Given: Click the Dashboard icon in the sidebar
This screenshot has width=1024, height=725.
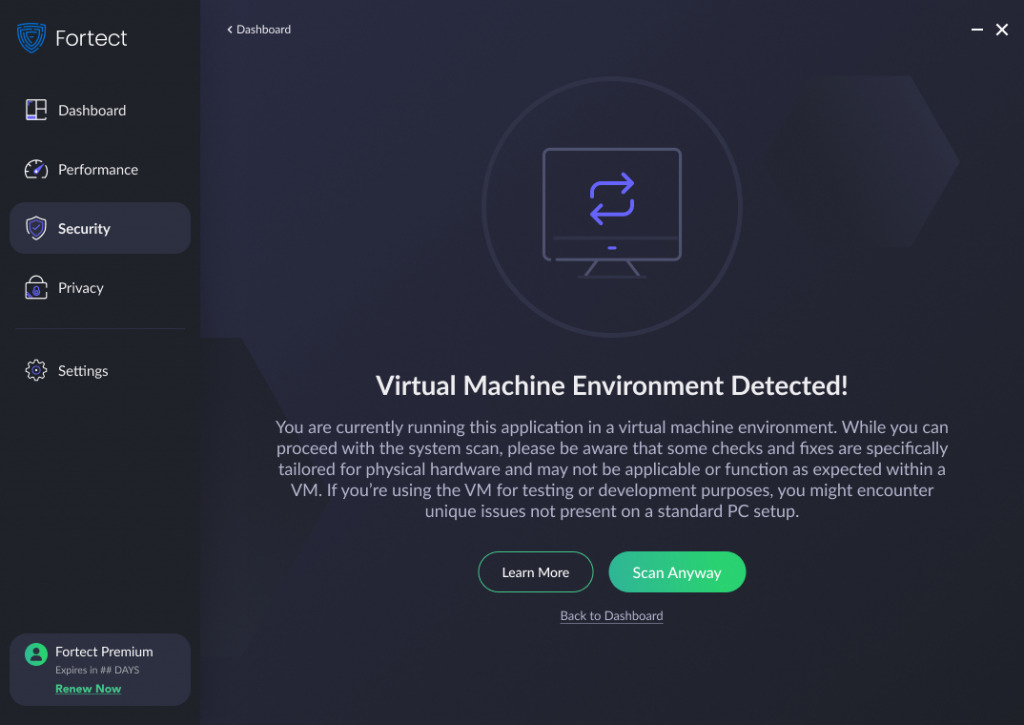Looking at the screenshot, I should [36, 110].
